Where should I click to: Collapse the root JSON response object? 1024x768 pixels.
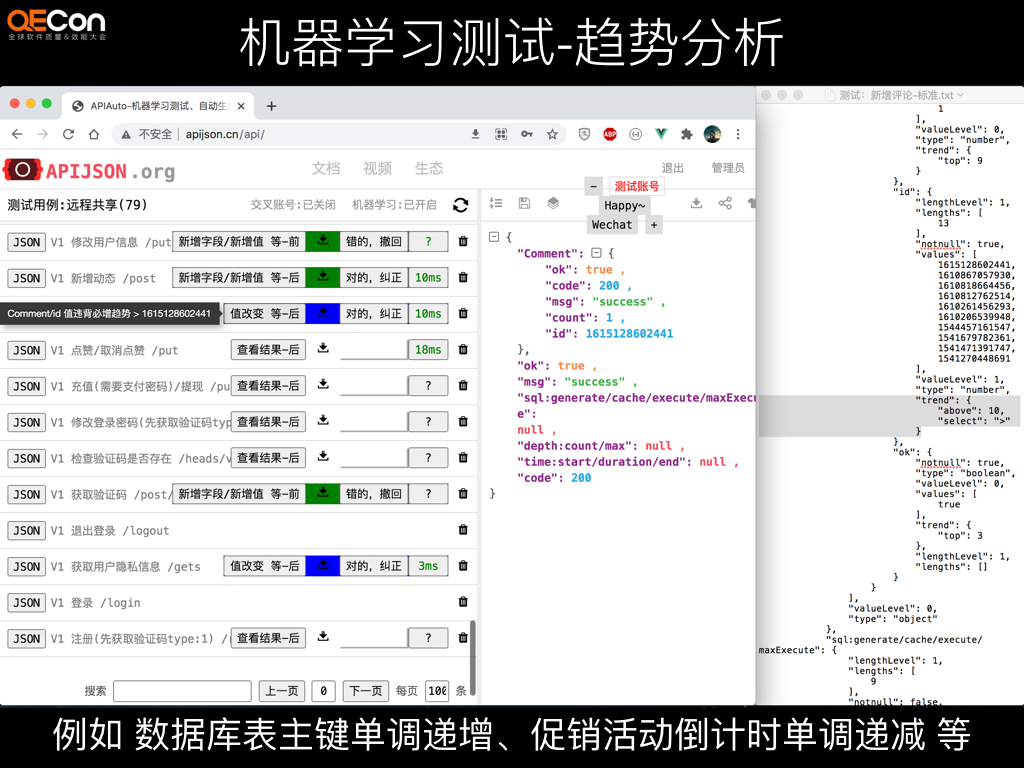click(494, 237)
